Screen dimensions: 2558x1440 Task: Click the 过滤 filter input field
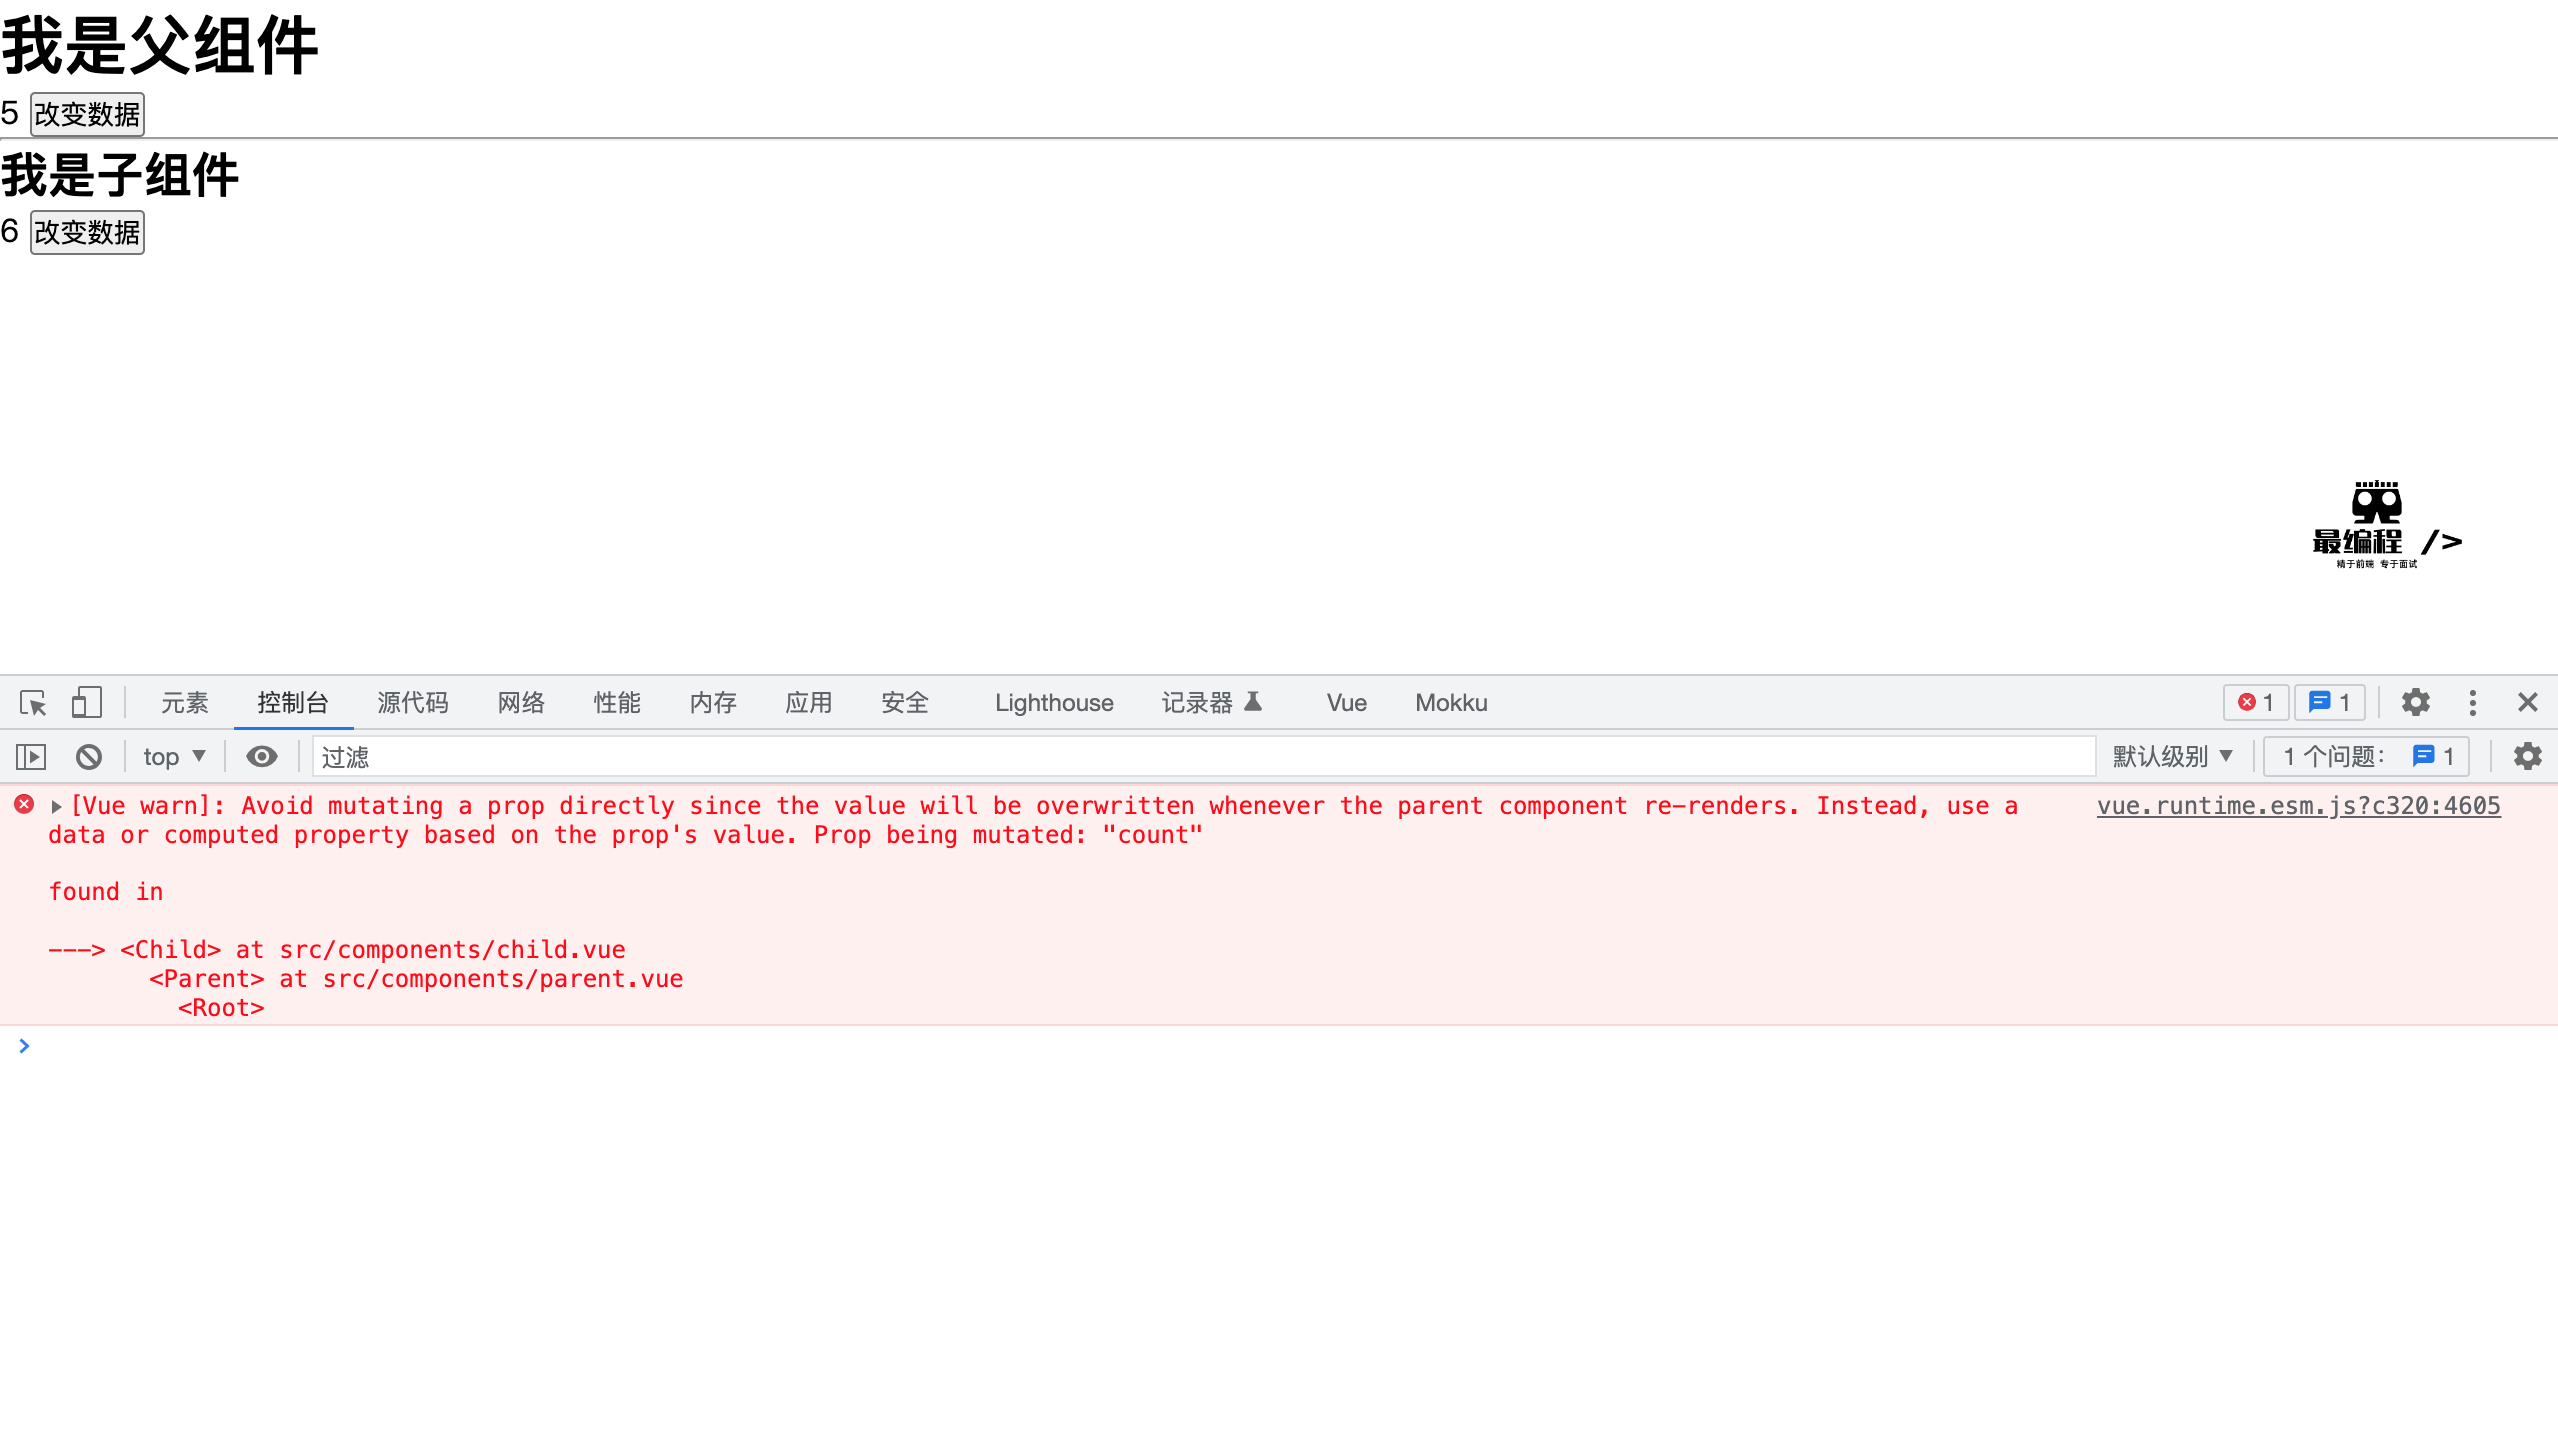pyautogui.click(x=1200, y=757)
